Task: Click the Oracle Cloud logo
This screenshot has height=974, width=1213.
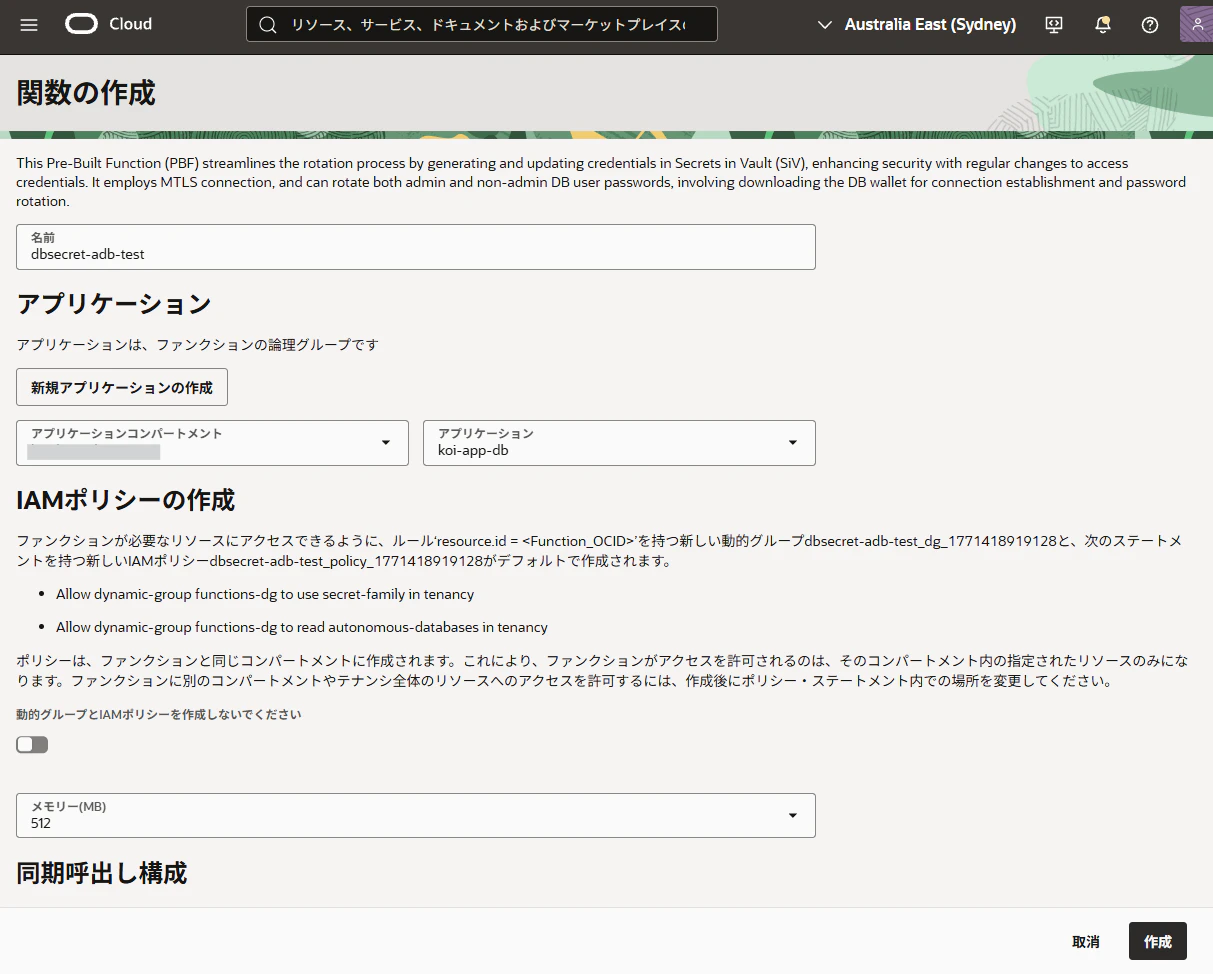Action: (x=82, y=24)
